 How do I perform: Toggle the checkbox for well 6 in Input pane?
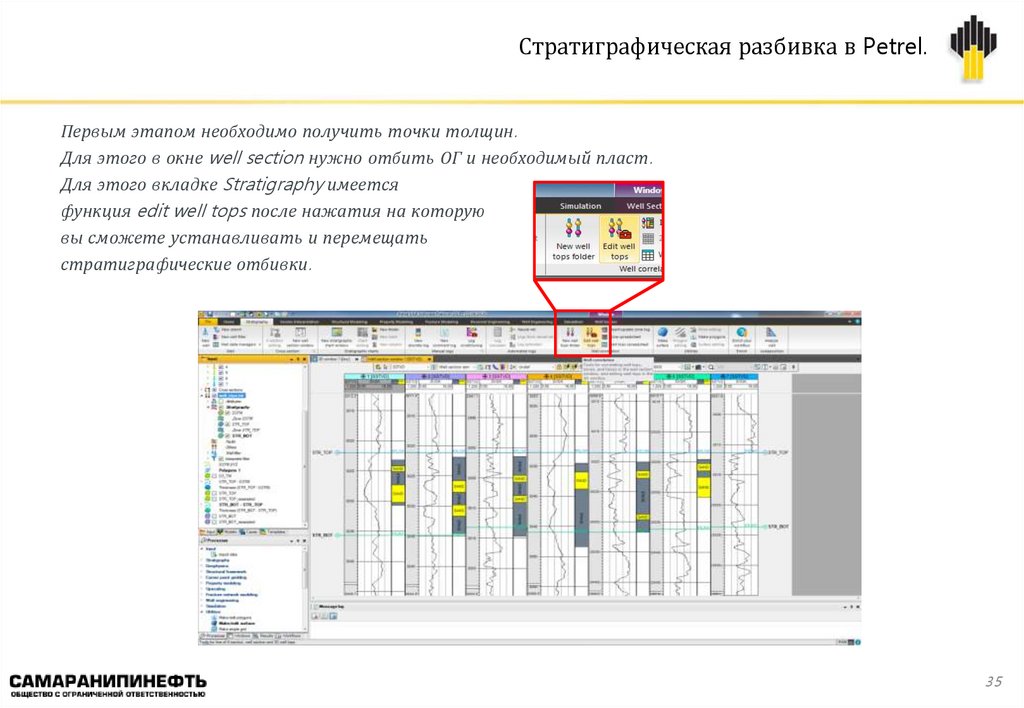click(221, 378)
